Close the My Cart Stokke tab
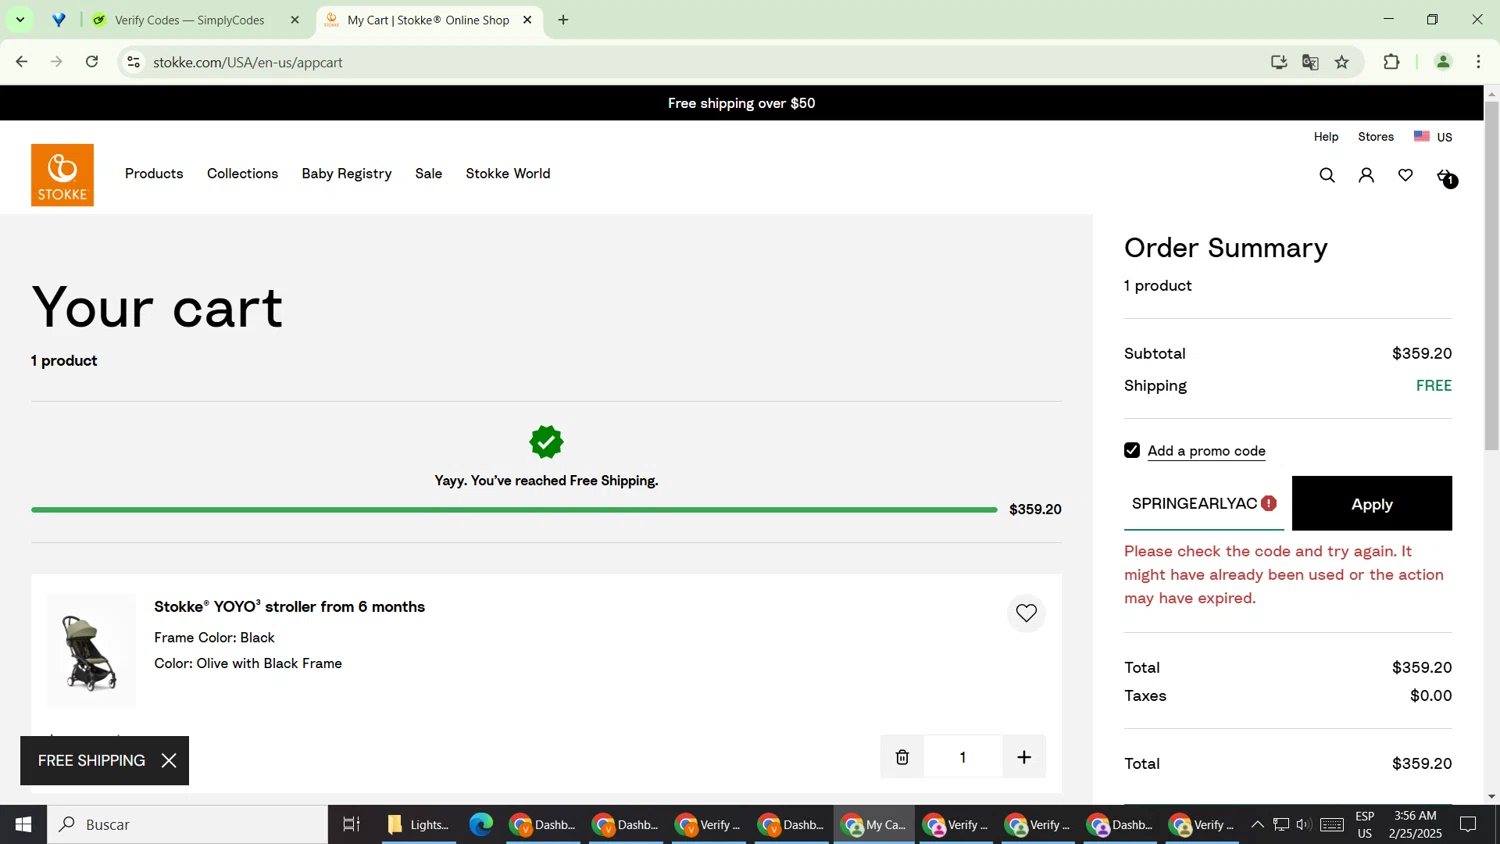This screenshot has width=1500, height=844. pyautogui.click(x=527, y=20)
